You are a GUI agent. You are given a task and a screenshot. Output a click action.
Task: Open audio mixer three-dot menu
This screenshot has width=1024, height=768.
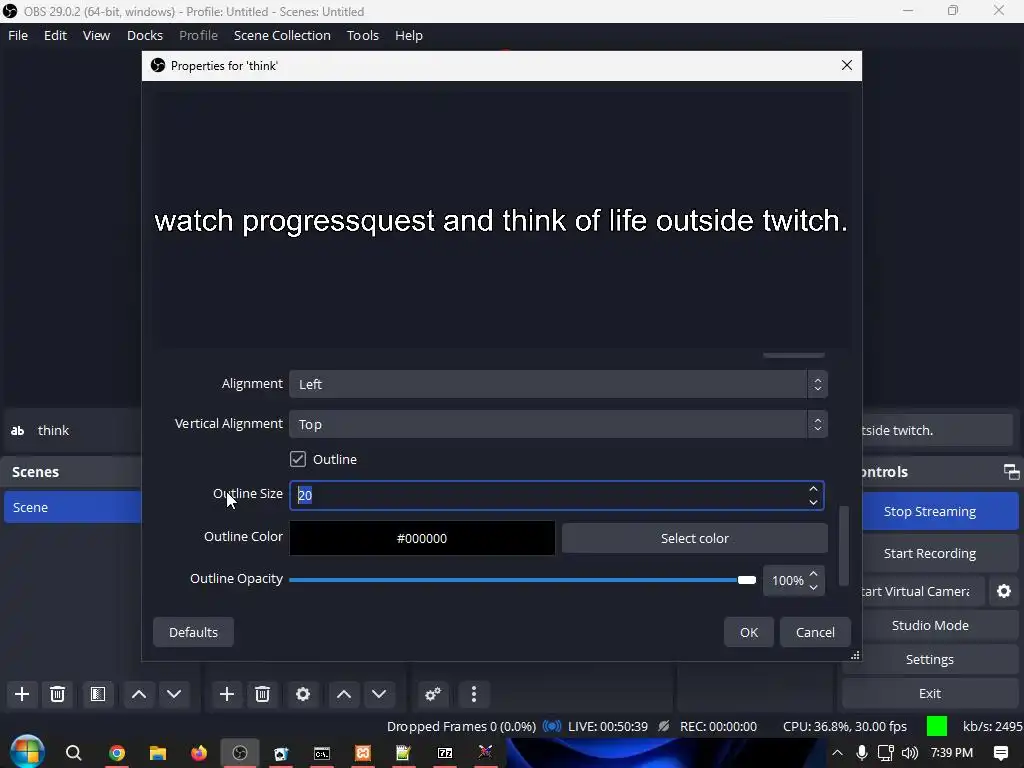[x=474, y=694]
